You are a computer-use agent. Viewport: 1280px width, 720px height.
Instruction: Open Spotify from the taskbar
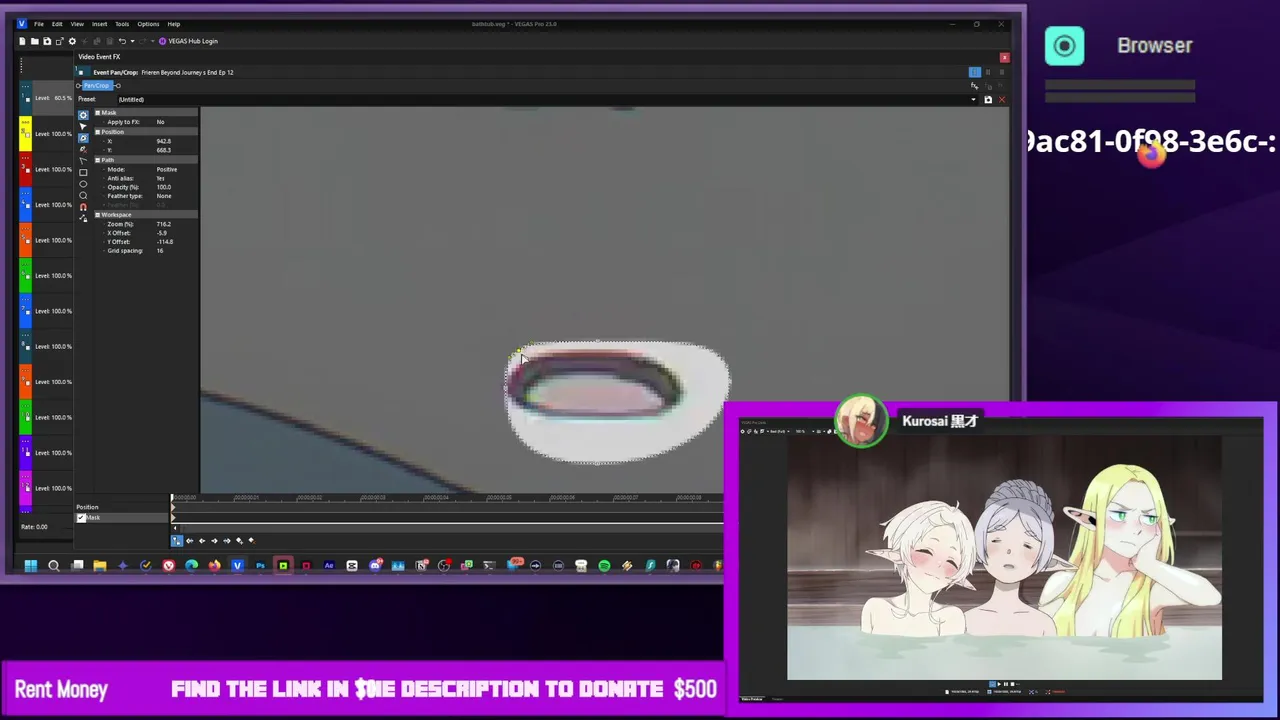604,566
